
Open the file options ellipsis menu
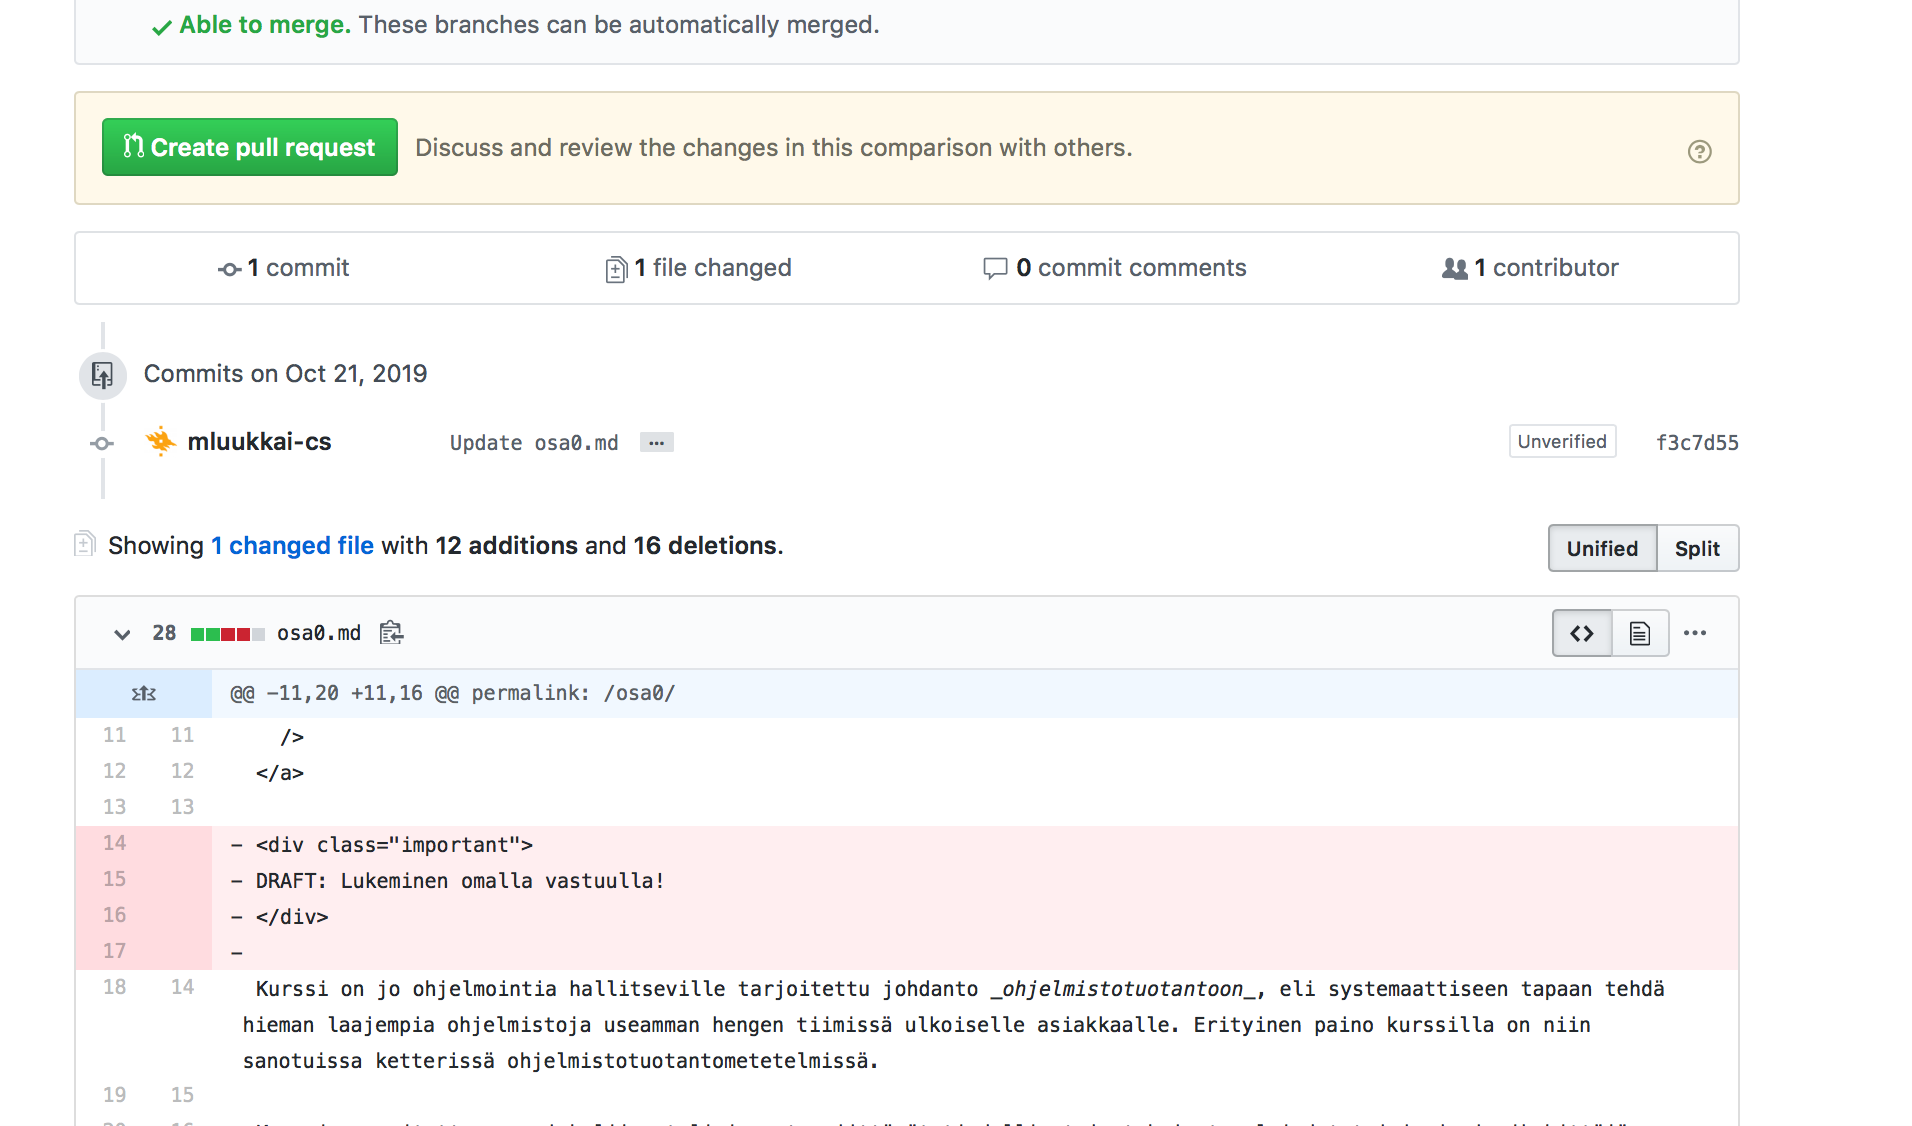coord(1695,633)
